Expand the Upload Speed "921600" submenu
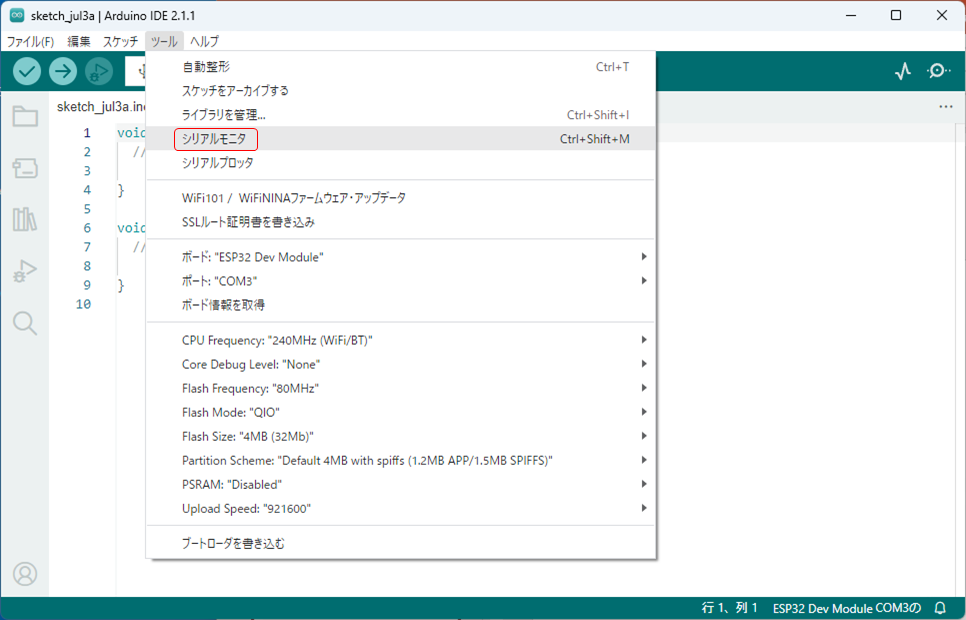 401,508
